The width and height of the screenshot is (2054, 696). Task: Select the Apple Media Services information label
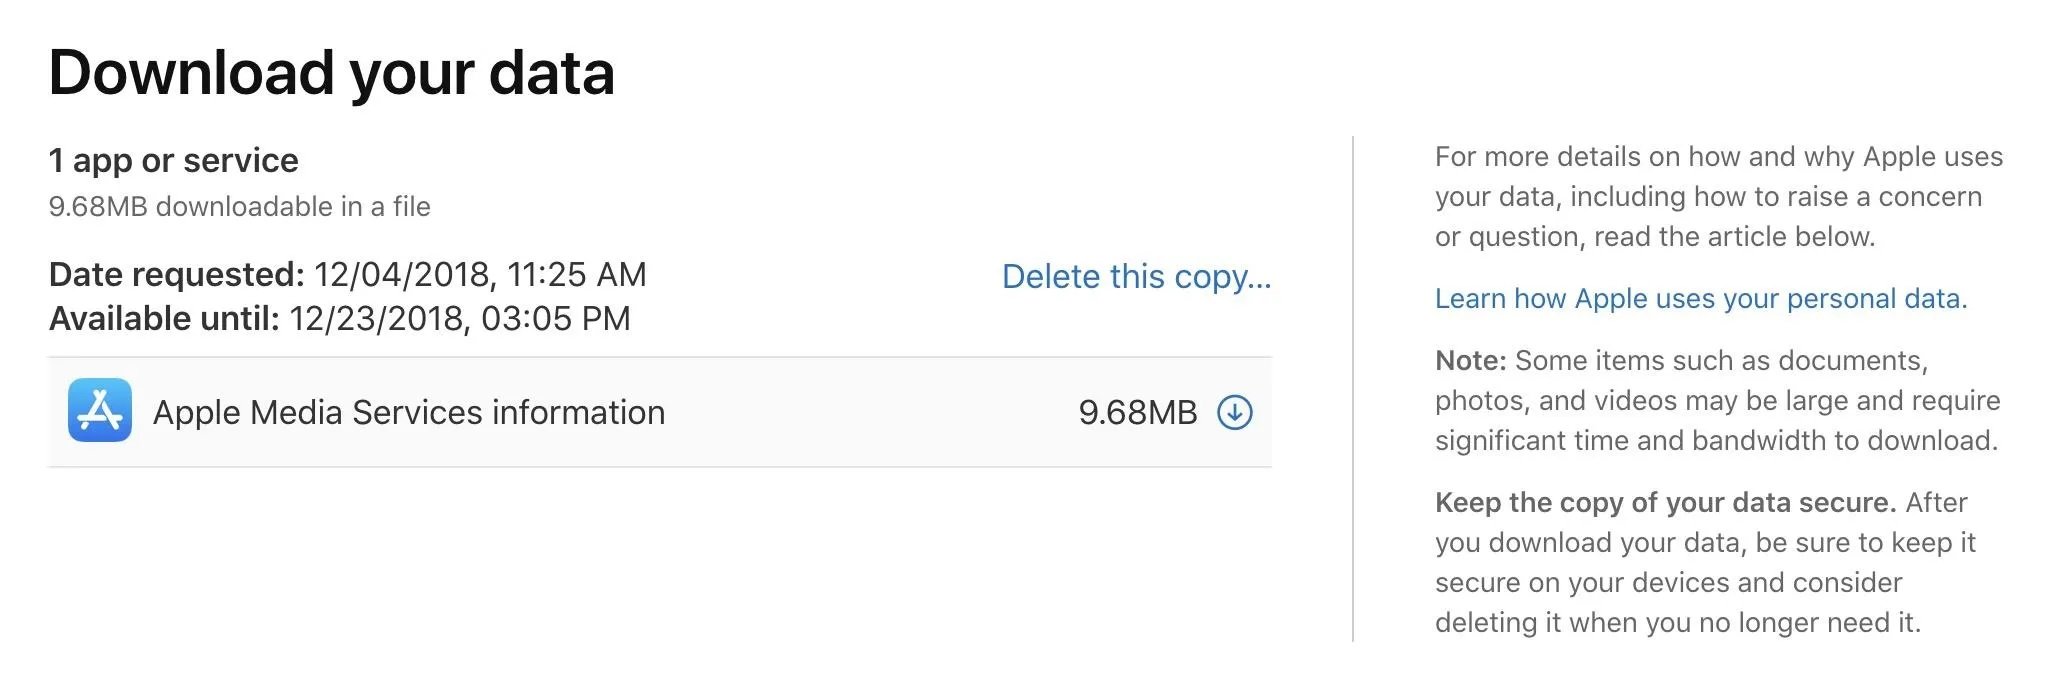409,412
